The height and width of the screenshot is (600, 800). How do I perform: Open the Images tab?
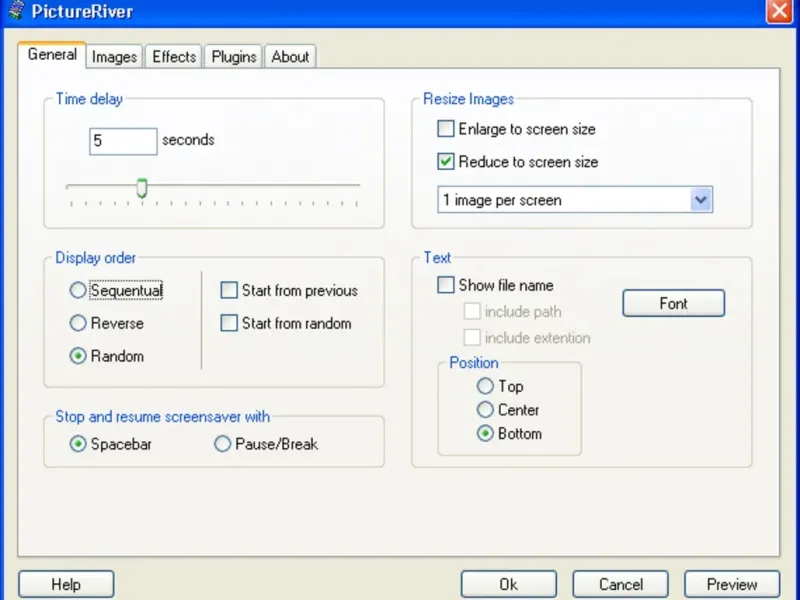pyautogui.click(x=114, y=57)
